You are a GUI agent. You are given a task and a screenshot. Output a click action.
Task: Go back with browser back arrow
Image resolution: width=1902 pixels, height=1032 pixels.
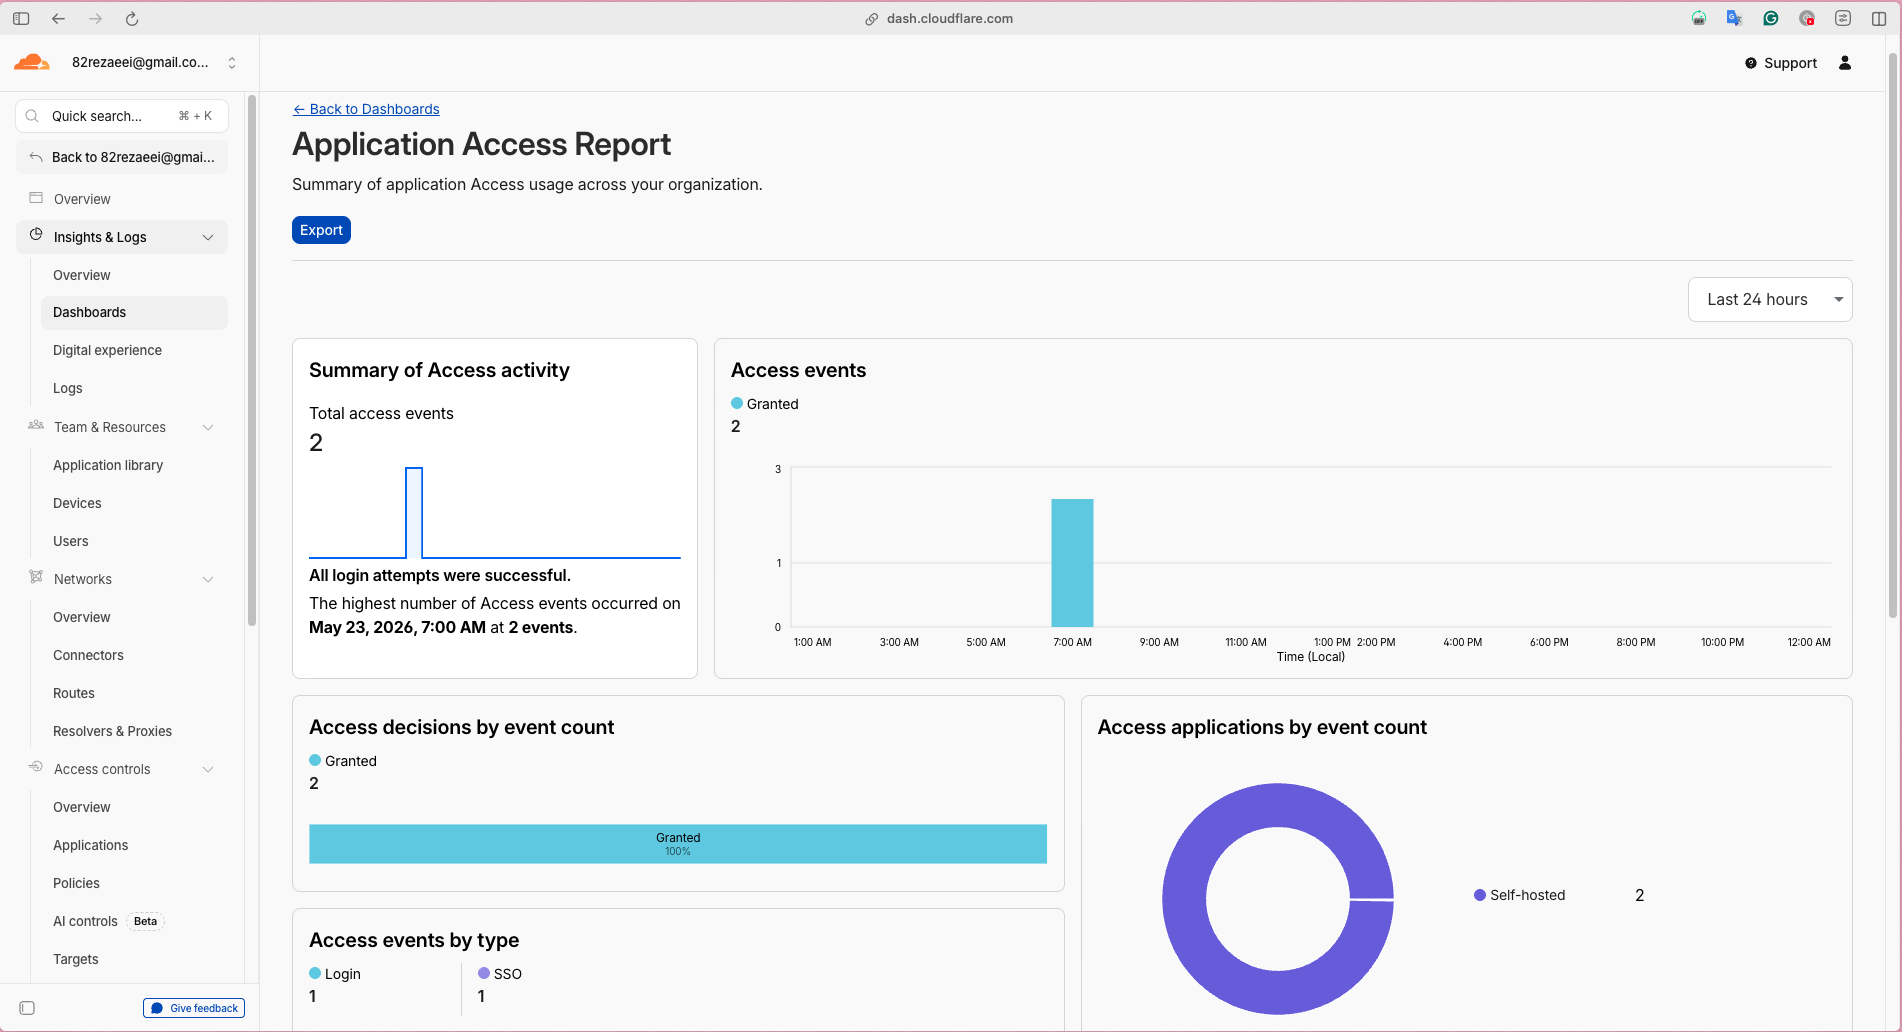coord(58,18)
